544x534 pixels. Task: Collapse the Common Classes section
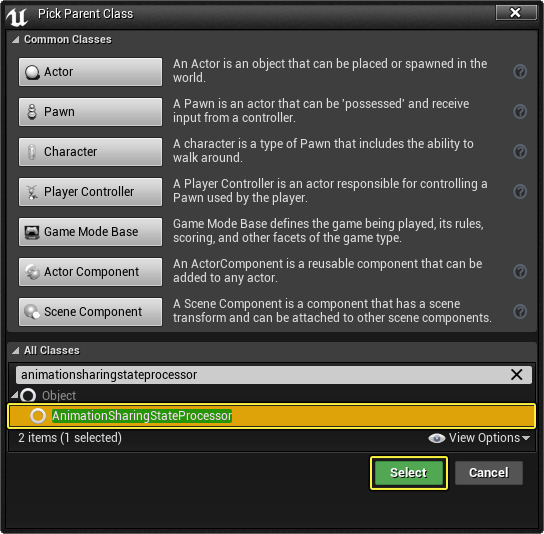pyautogui.click(x=15, y=40)
